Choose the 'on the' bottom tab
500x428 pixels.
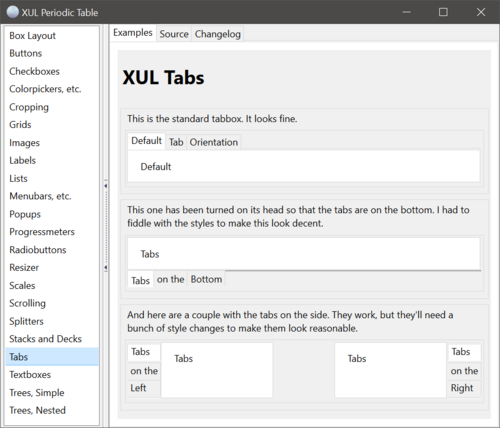[170, 279]
